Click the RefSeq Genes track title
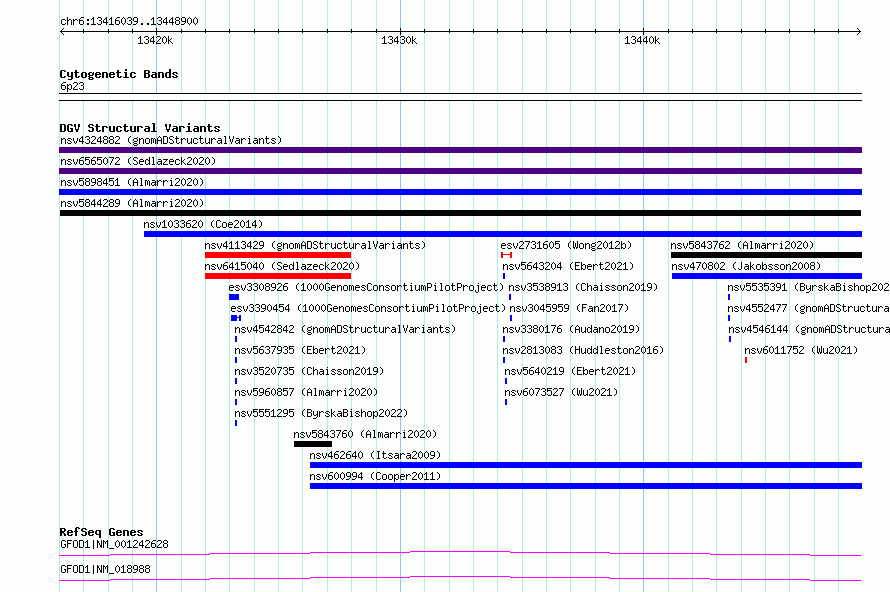890x592 pixels. 101,532
